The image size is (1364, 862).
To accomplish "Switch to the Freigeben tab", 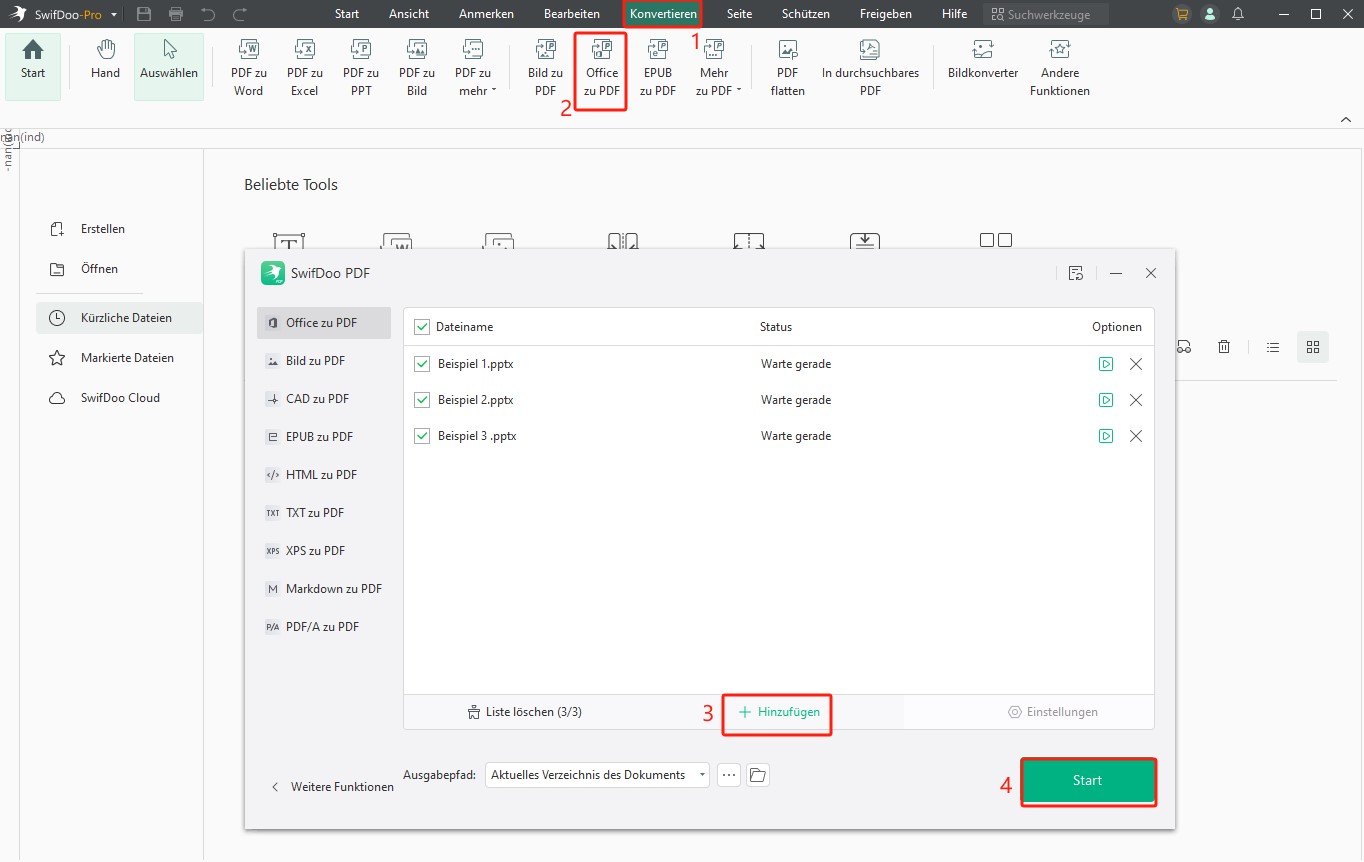I will (x=886, y=14).
